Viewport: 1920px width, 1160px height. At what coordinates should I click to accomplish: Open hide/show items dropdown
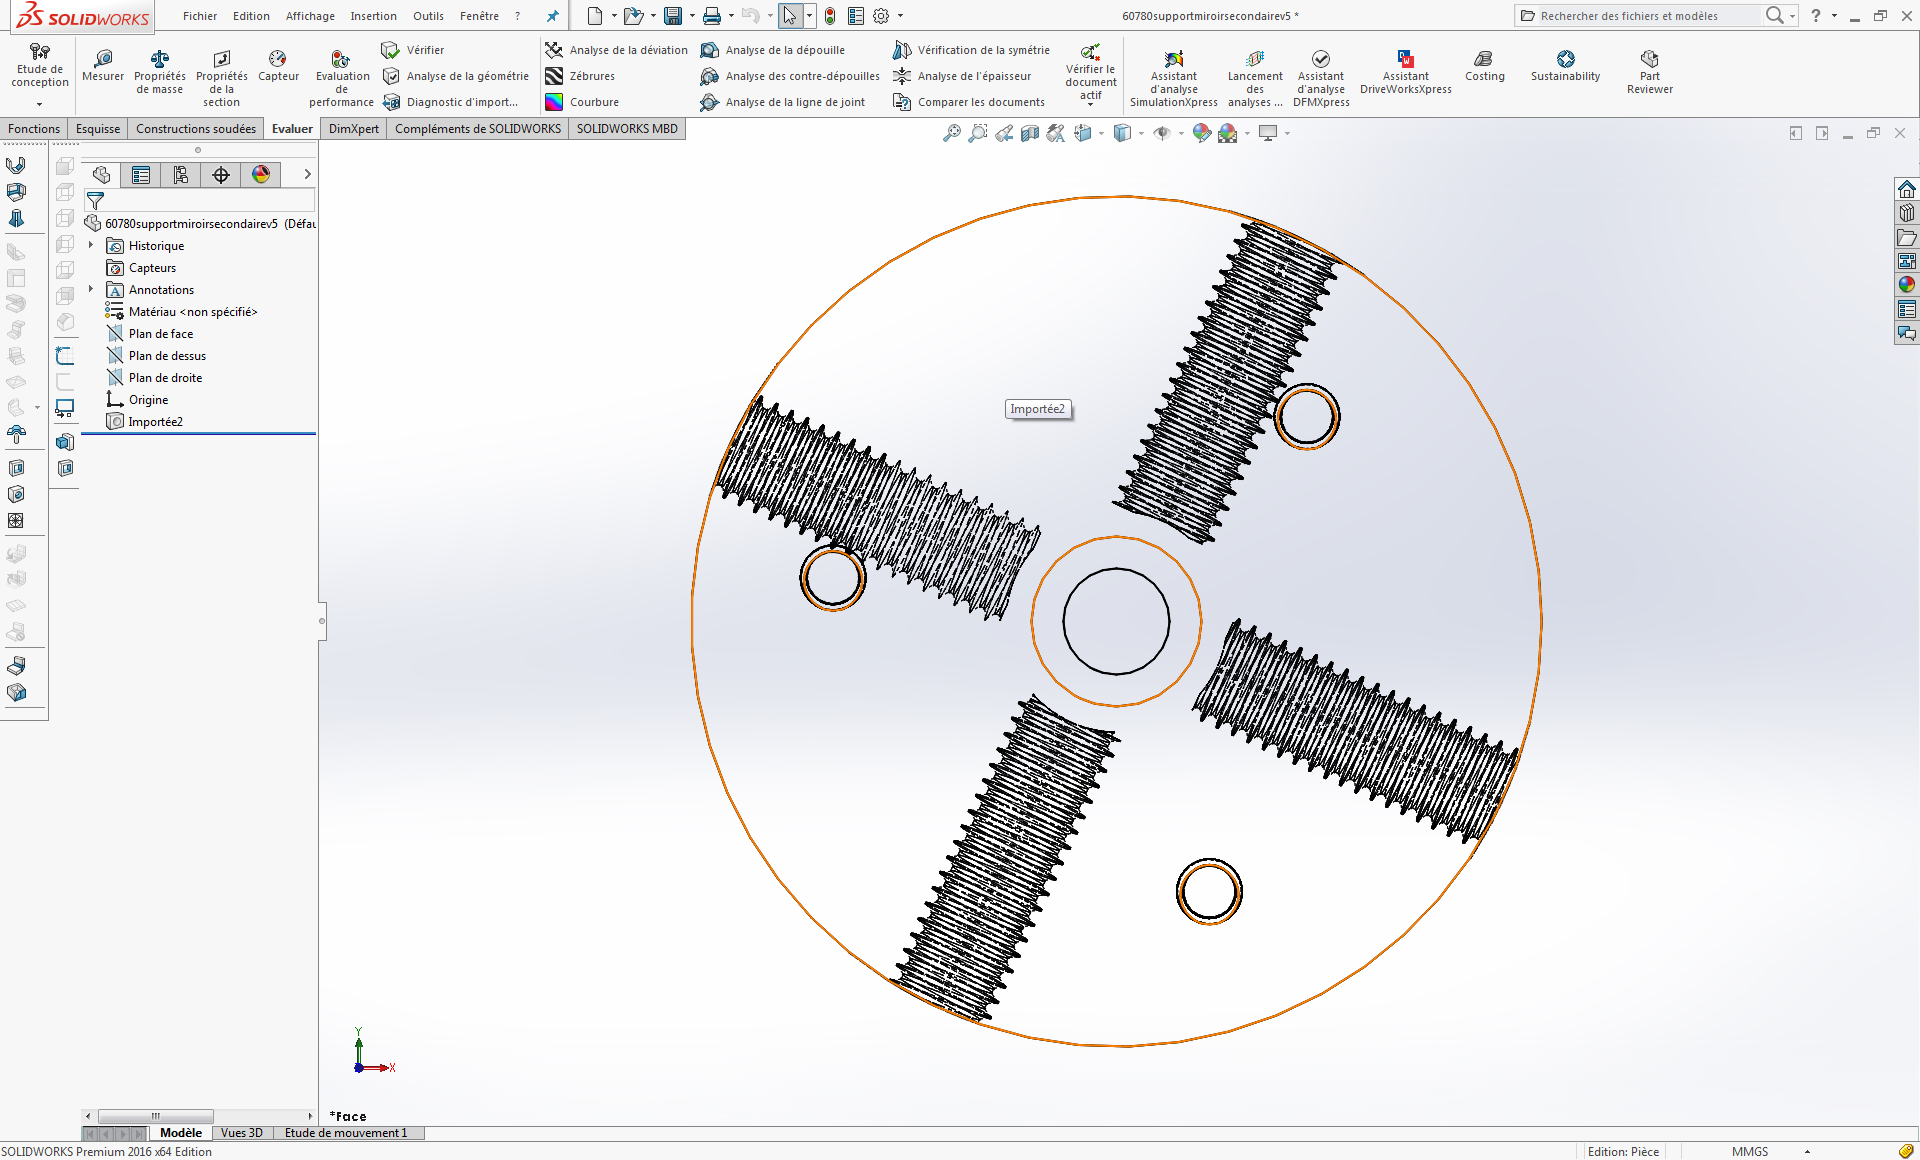click(x=1181, y=133)
